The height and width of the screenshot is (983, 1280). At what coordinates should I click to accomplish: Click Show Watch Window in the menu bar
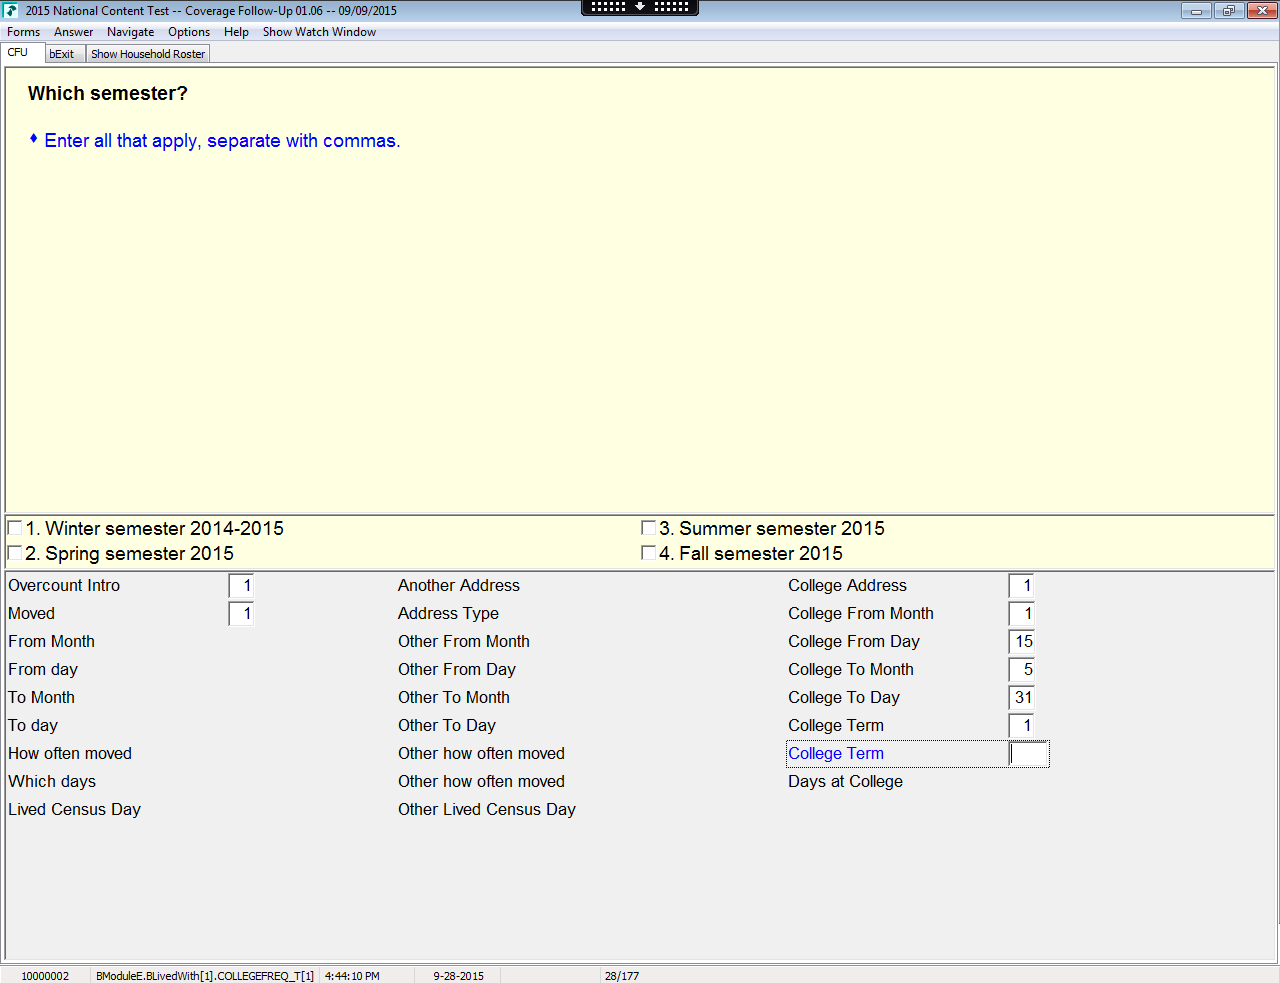[x=319, y=32]
